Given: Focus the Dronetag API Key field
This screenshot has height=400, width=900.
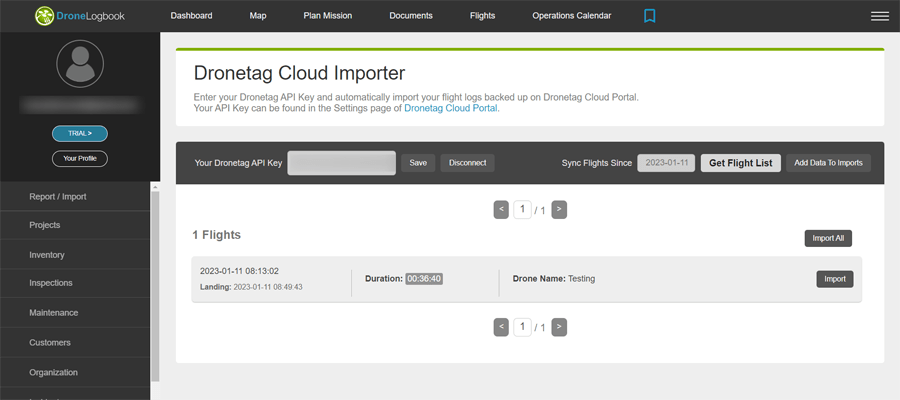Looking at the screenshot, I should tap(342, 163).
